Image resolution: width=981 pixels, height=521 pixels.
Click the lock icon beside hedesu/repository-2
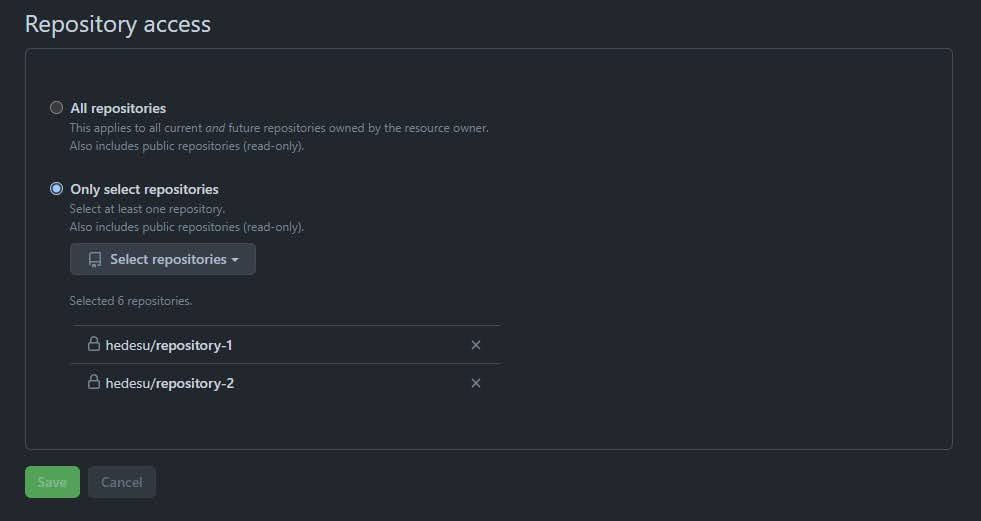tap(94, 383)
